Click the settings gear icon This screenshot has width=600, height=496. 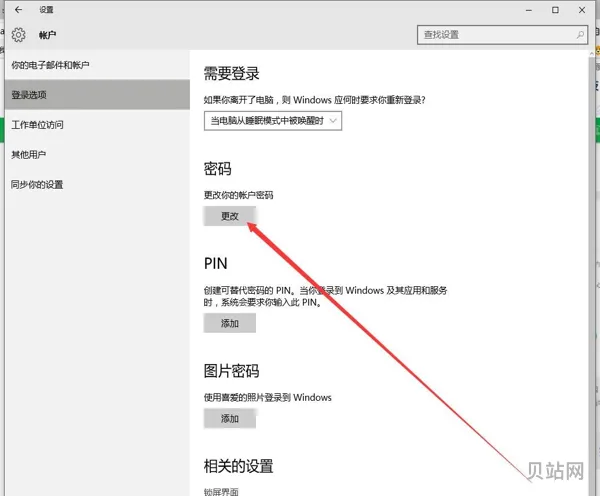click(18, 35)
